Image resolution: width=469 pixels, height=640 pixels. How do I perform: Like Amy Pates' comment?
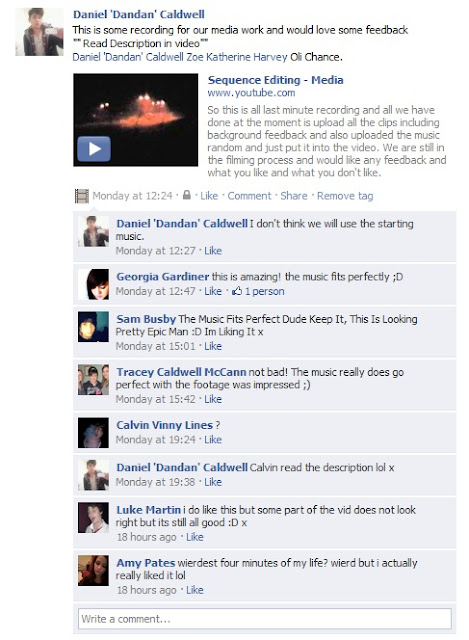195,590
